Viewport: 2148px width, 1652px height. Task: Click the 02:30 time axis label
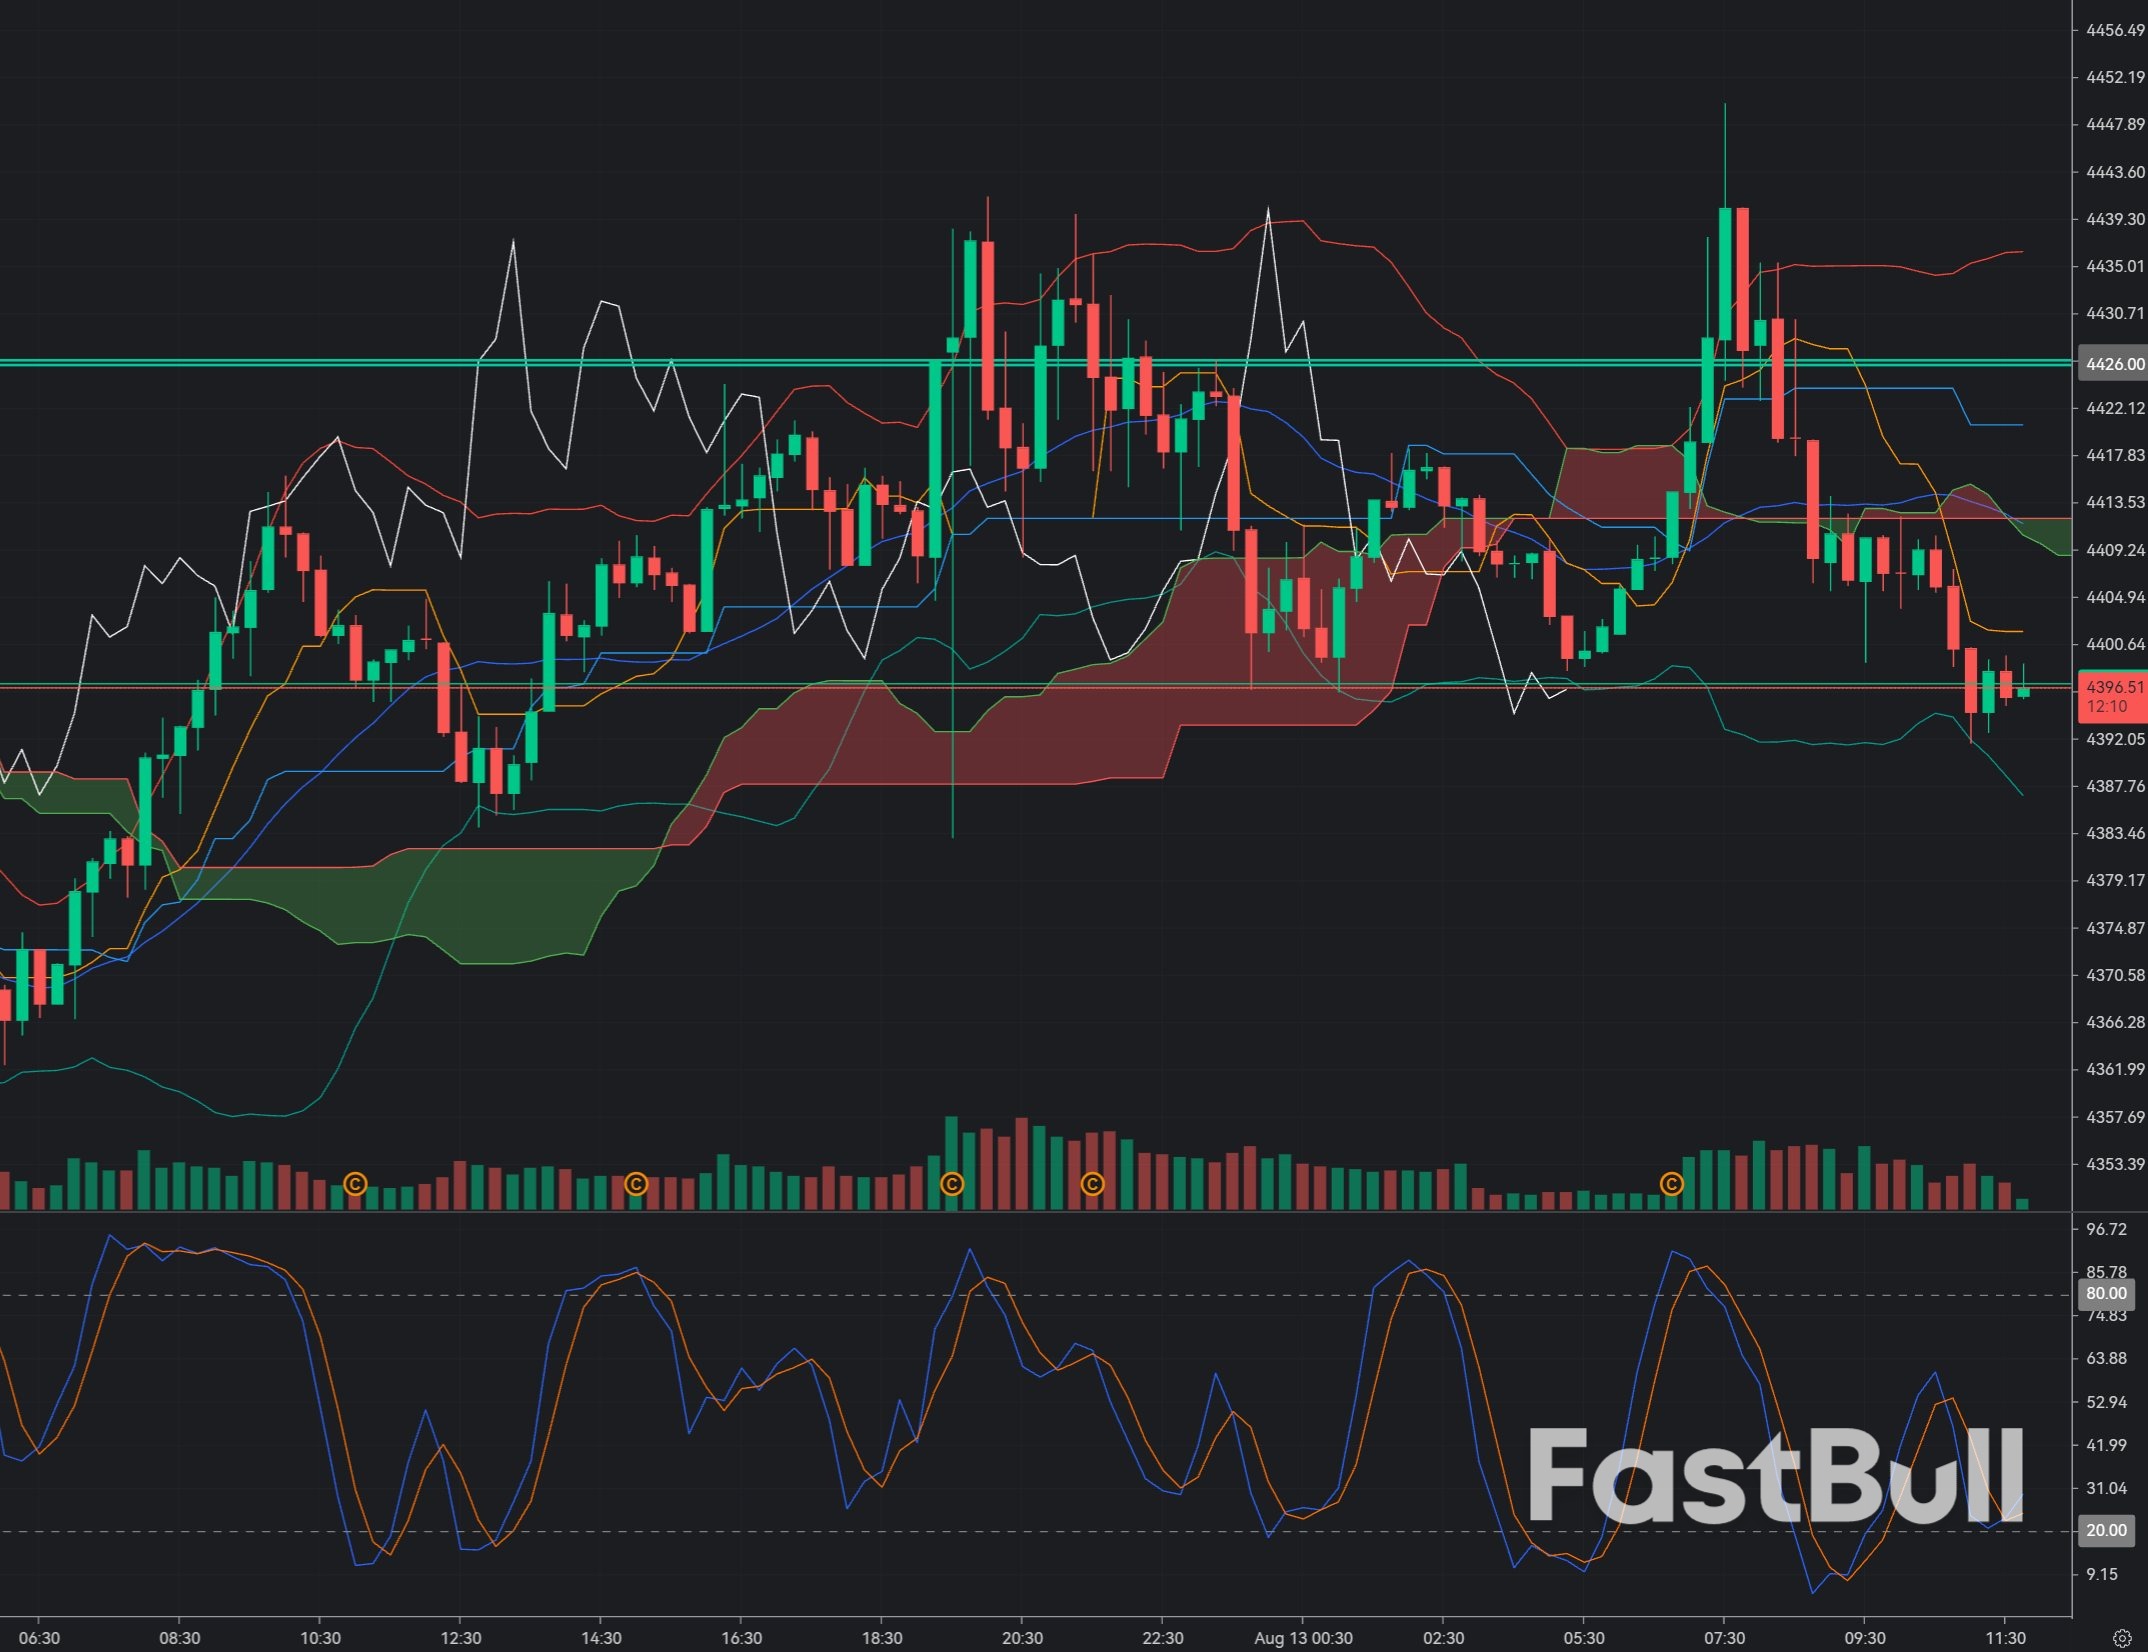pyautogui.click(x=1444, y=1638)
